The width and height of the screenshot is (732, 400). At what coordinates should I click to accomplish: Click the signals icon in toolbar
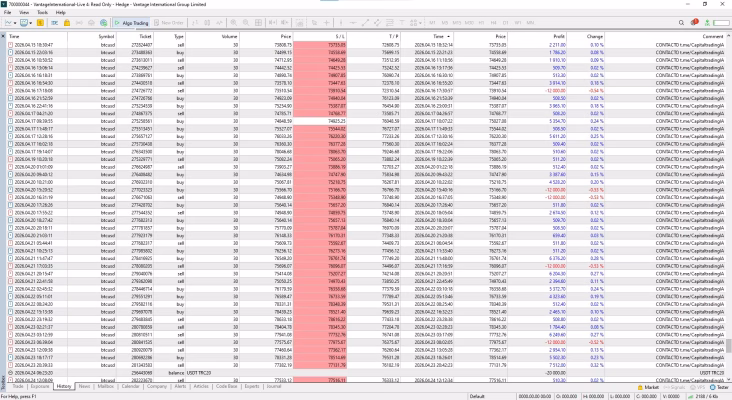pyautogui.click(x=79, y=22)
